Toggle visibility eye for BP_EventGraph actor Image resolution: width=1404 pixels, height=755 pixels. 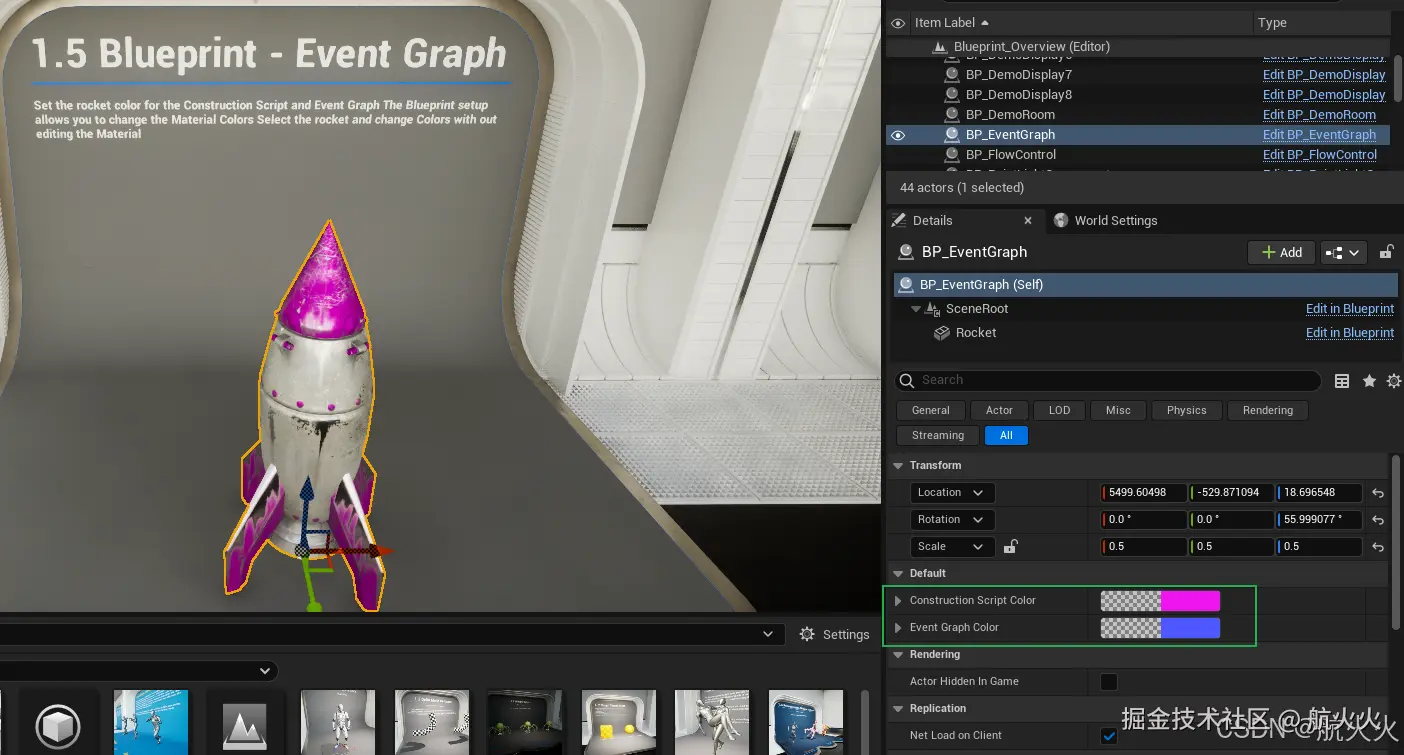click(898, 135)
